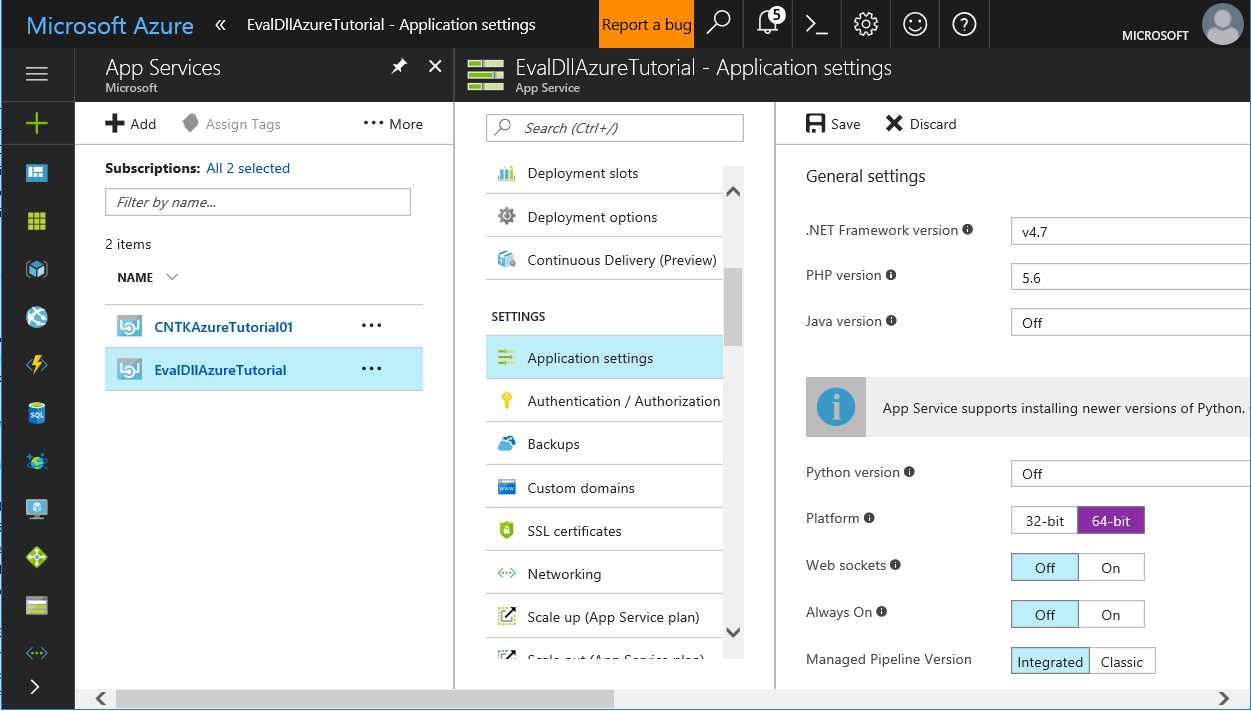Choose Classic managed pipeline
Viewport: 1251px width, 711px height.
pyautogui.click(x=1122, y=662)
